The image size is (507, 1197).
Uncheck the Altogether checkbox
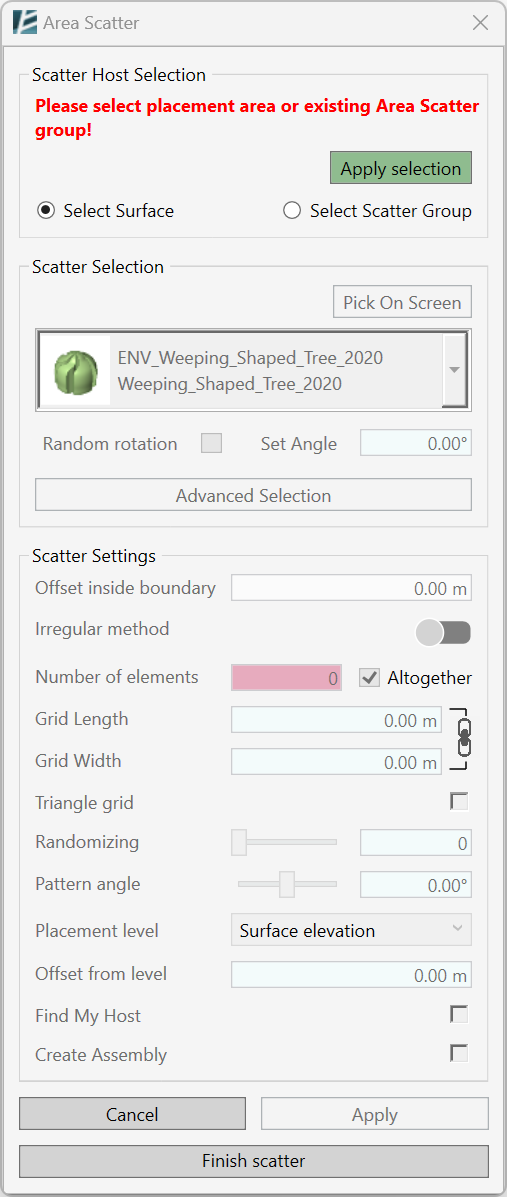coord(370,677)
